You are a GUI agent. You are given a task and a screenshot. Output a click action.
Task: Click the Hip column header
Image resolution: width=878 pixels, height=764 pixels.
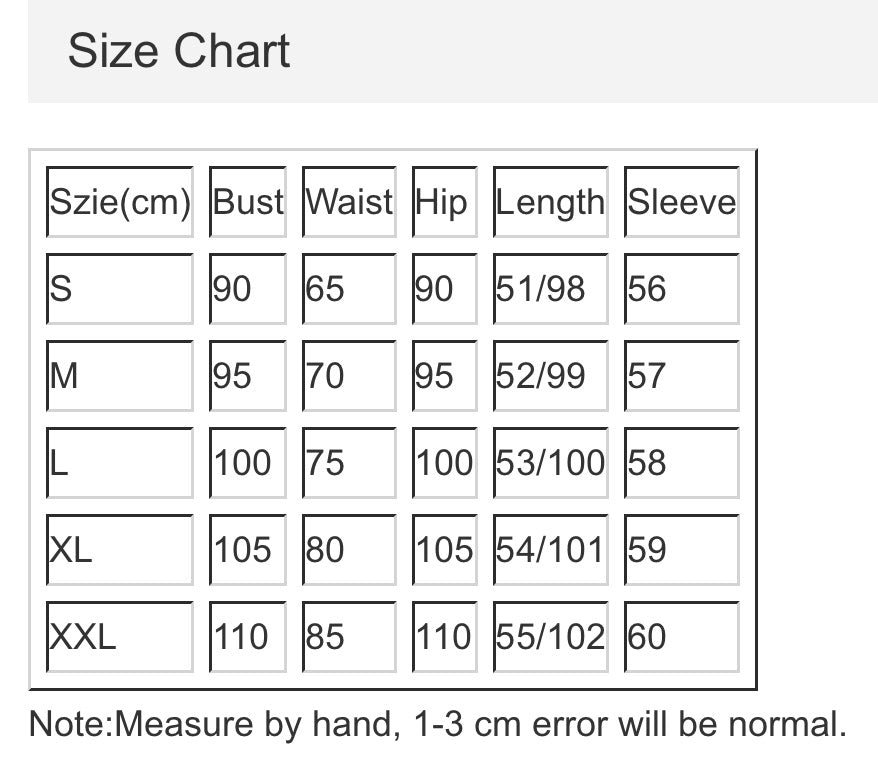[x=442, y=202]
